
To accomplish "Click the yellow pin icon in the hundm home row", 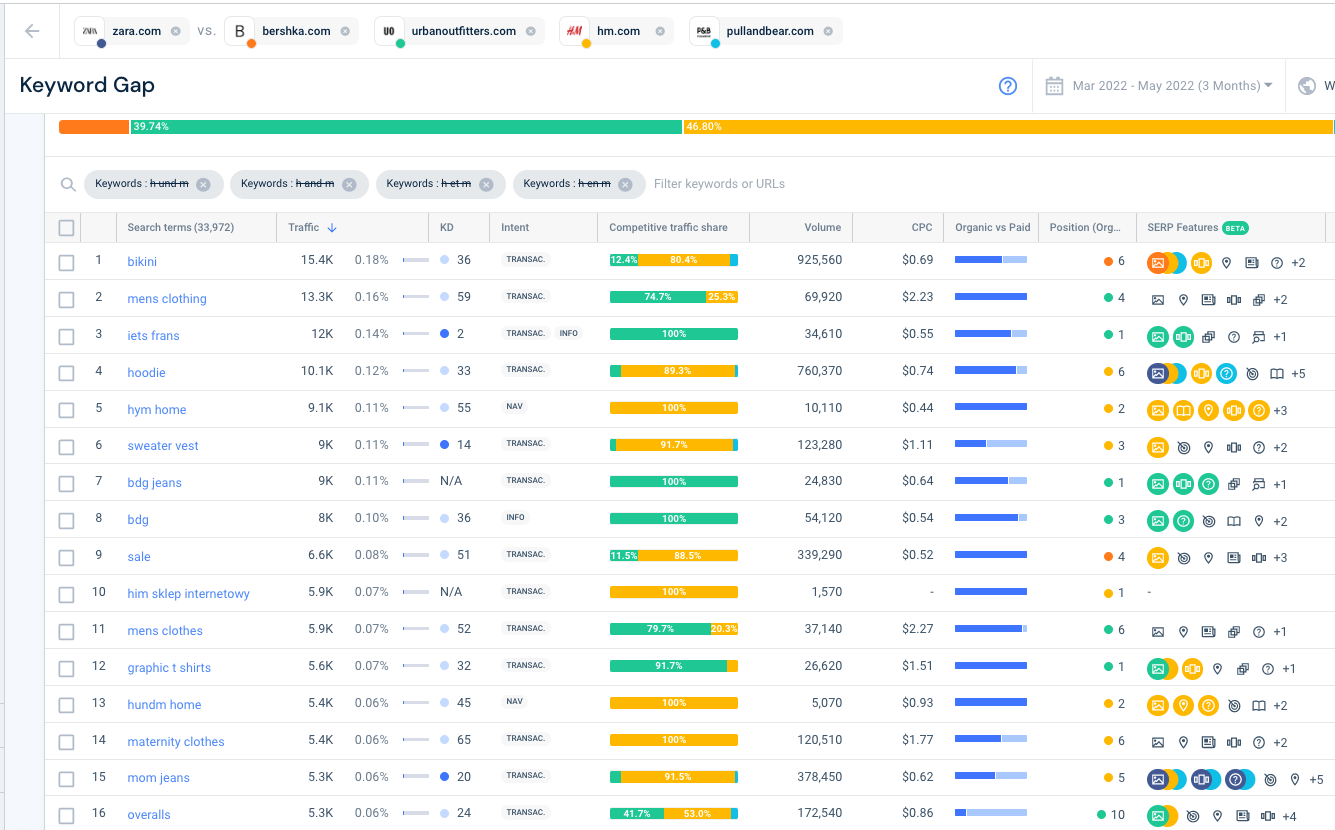I will (x=1183, y=706).
